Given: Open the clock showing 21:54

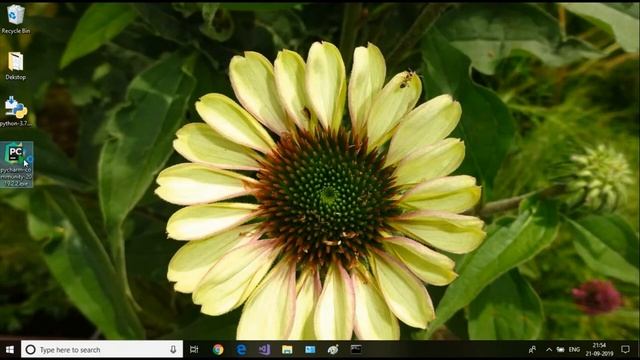Looking at the screenshot, I should click(599, 349).
